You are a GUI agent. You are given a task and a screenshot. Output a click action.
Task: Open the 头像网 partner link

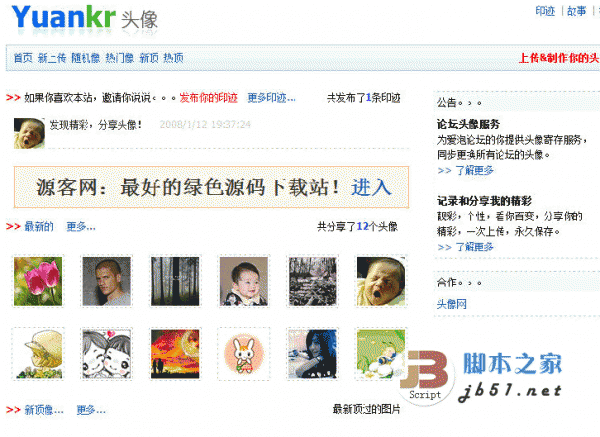pyautogui.click(x=452, y=304)
